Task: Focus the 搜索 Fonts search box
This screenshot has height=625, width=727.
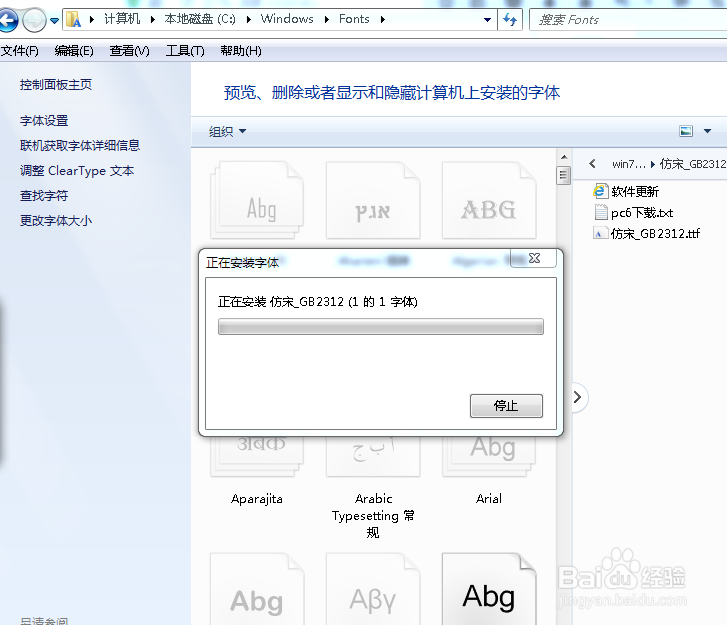Action: (628, 20)
